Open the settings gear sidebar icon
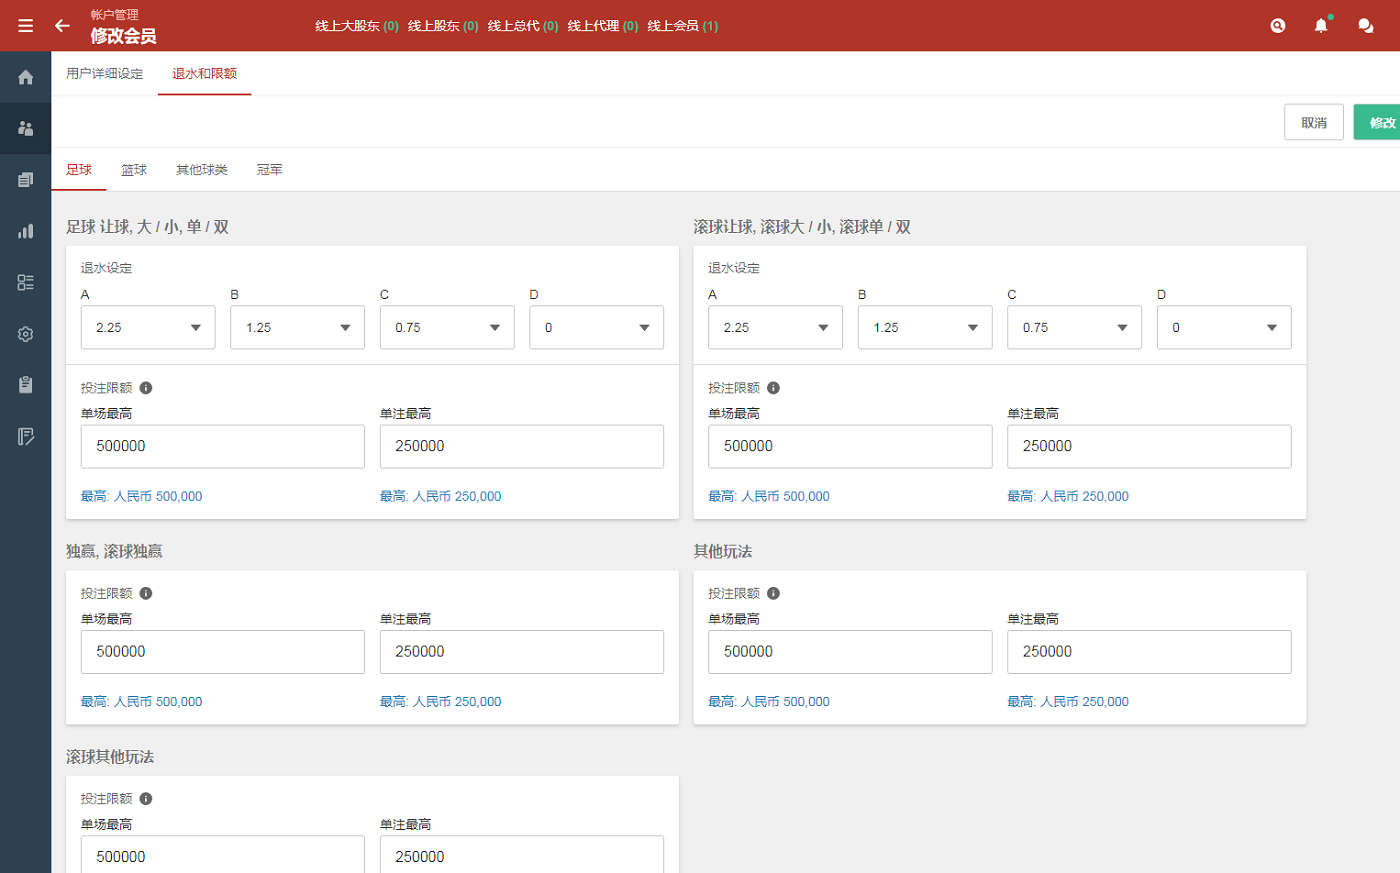The height and width of the screenshot is (873, 1400). tap(26, 334)
